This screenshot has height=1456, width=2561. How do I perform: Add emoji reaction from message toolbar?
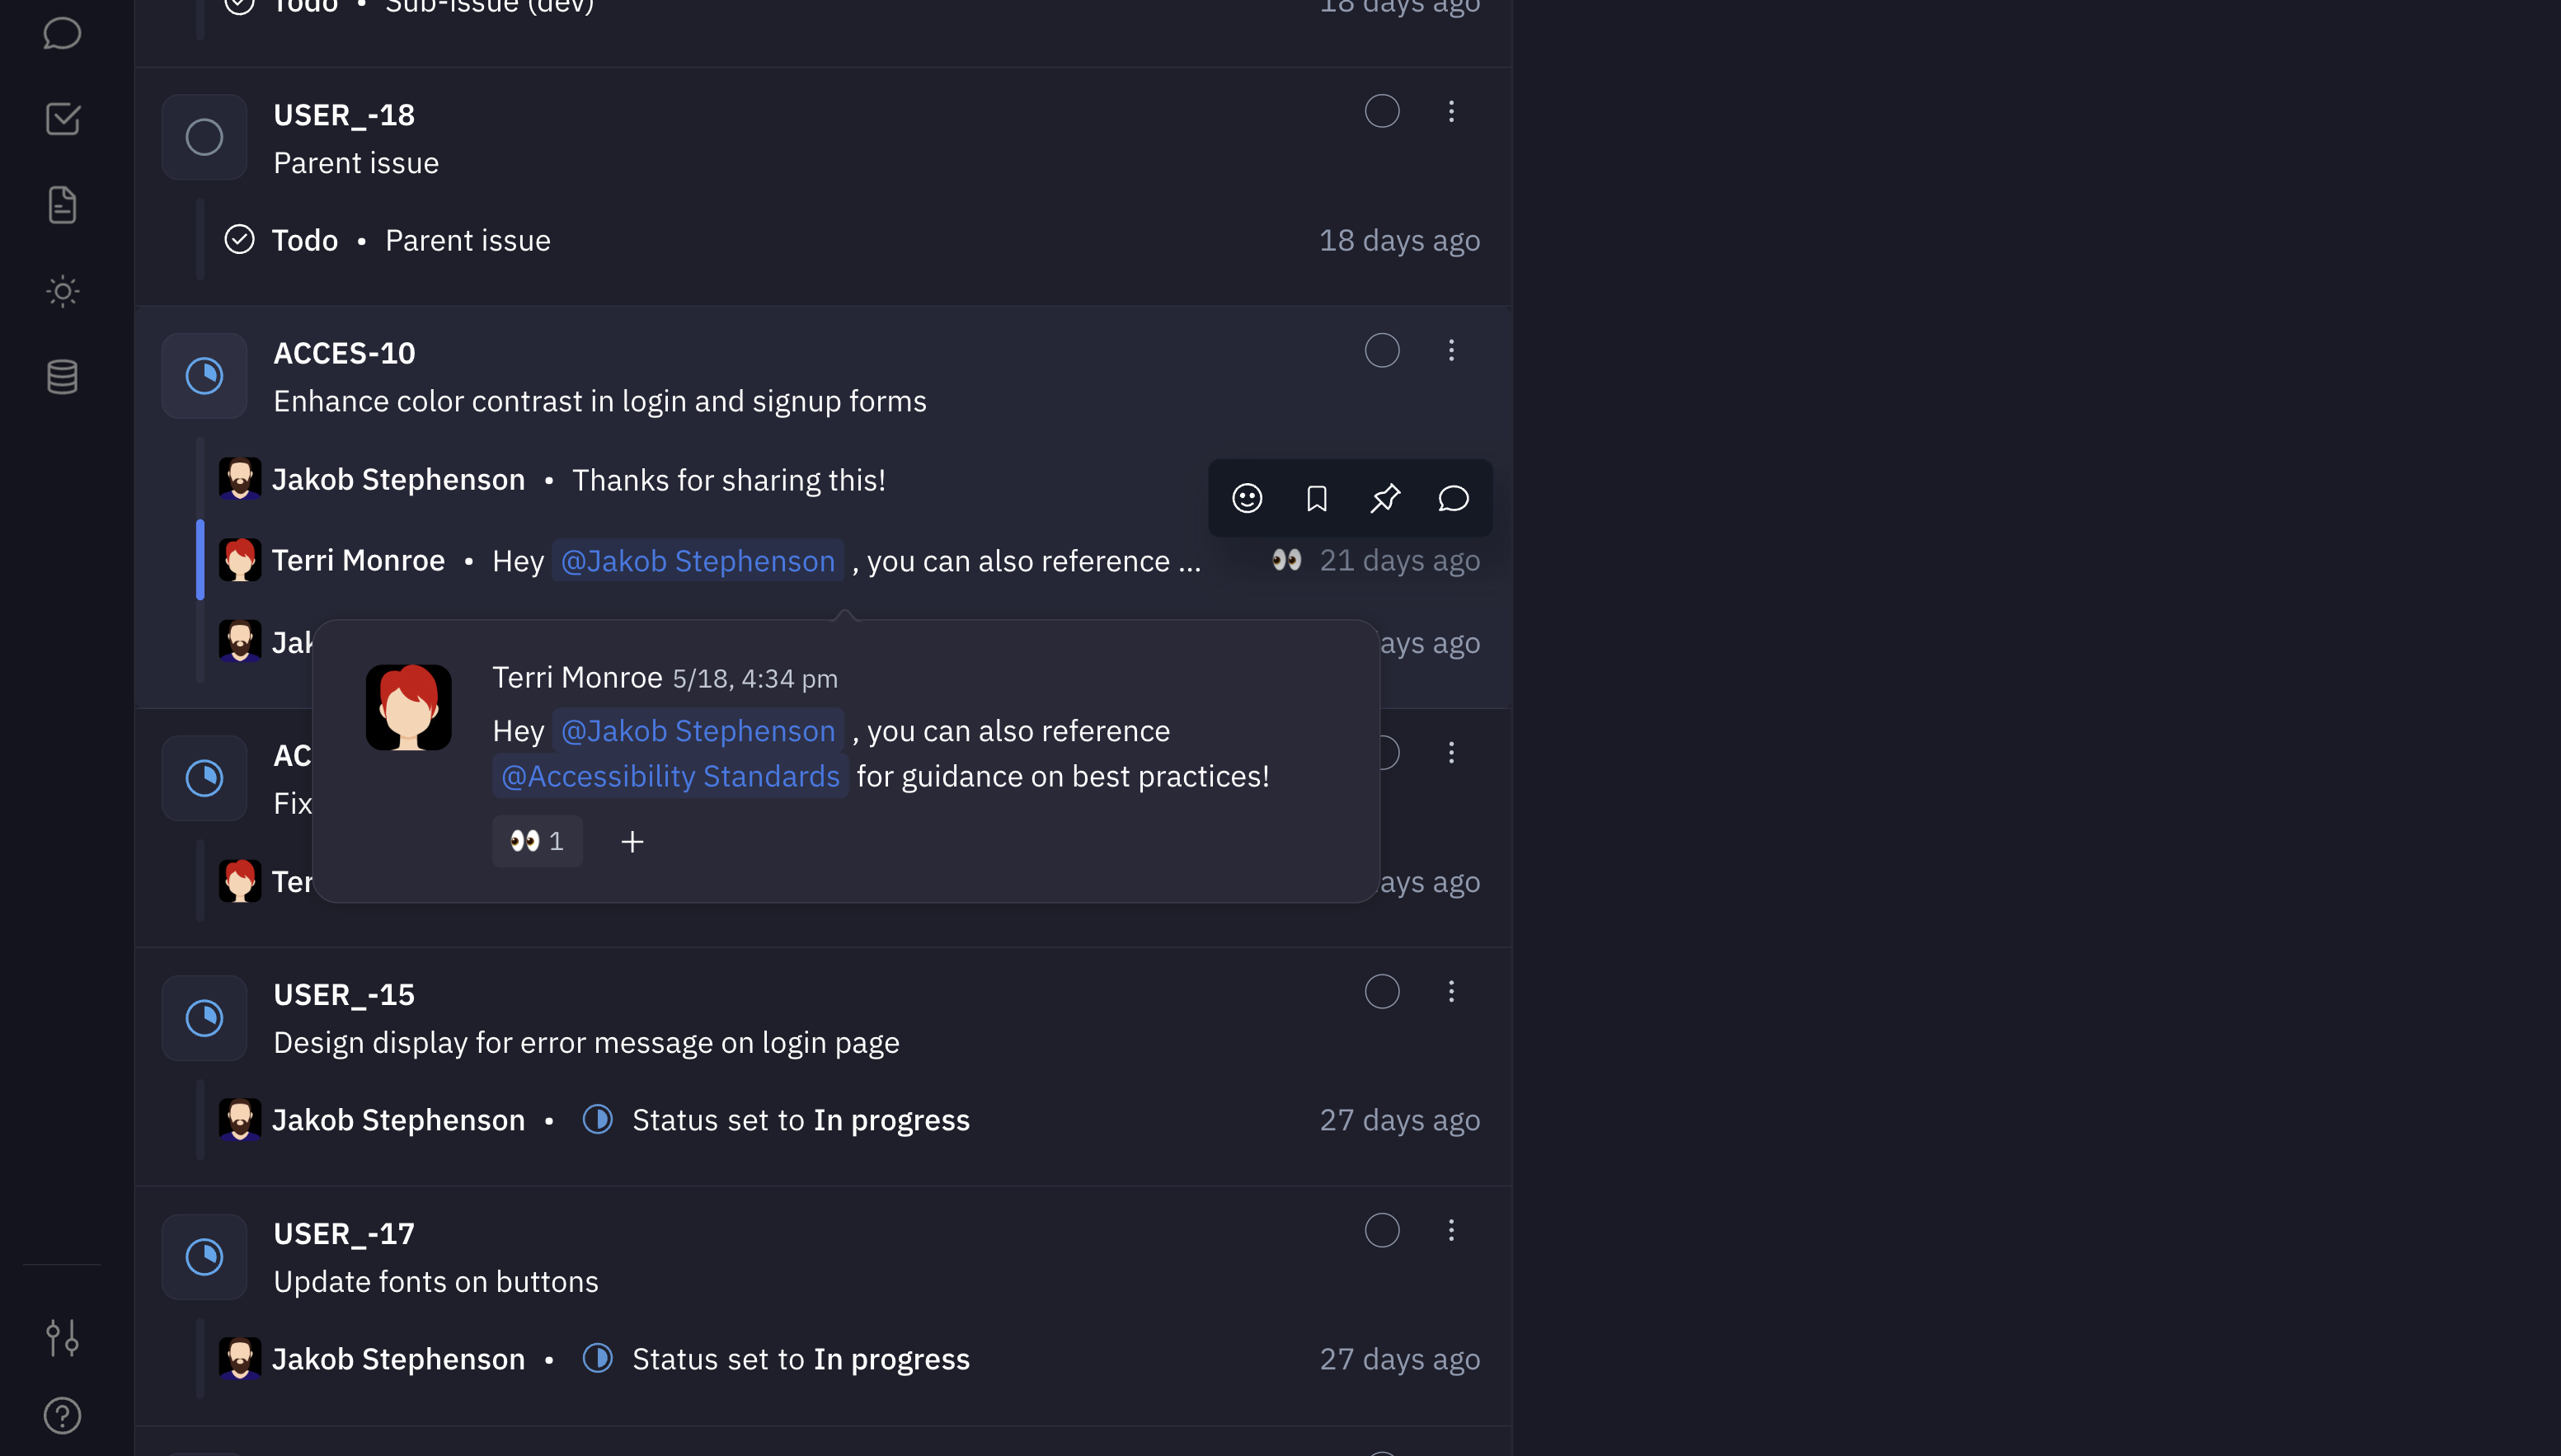[1247, 498]
